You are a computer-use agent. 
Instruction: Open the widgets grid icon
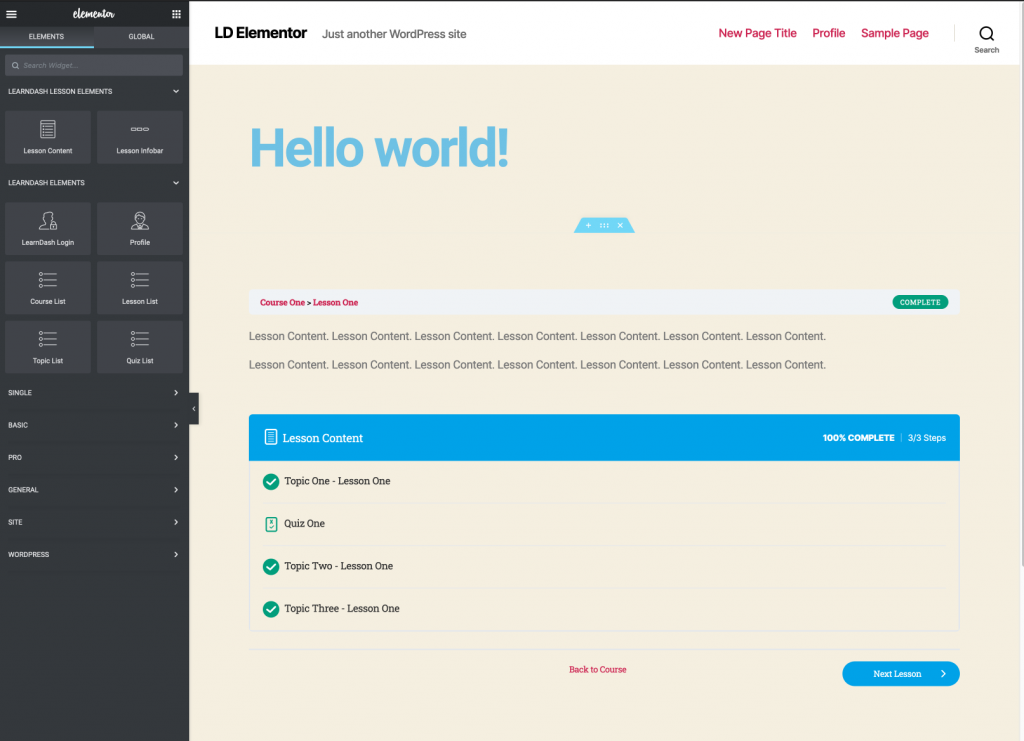coord(176,14)
